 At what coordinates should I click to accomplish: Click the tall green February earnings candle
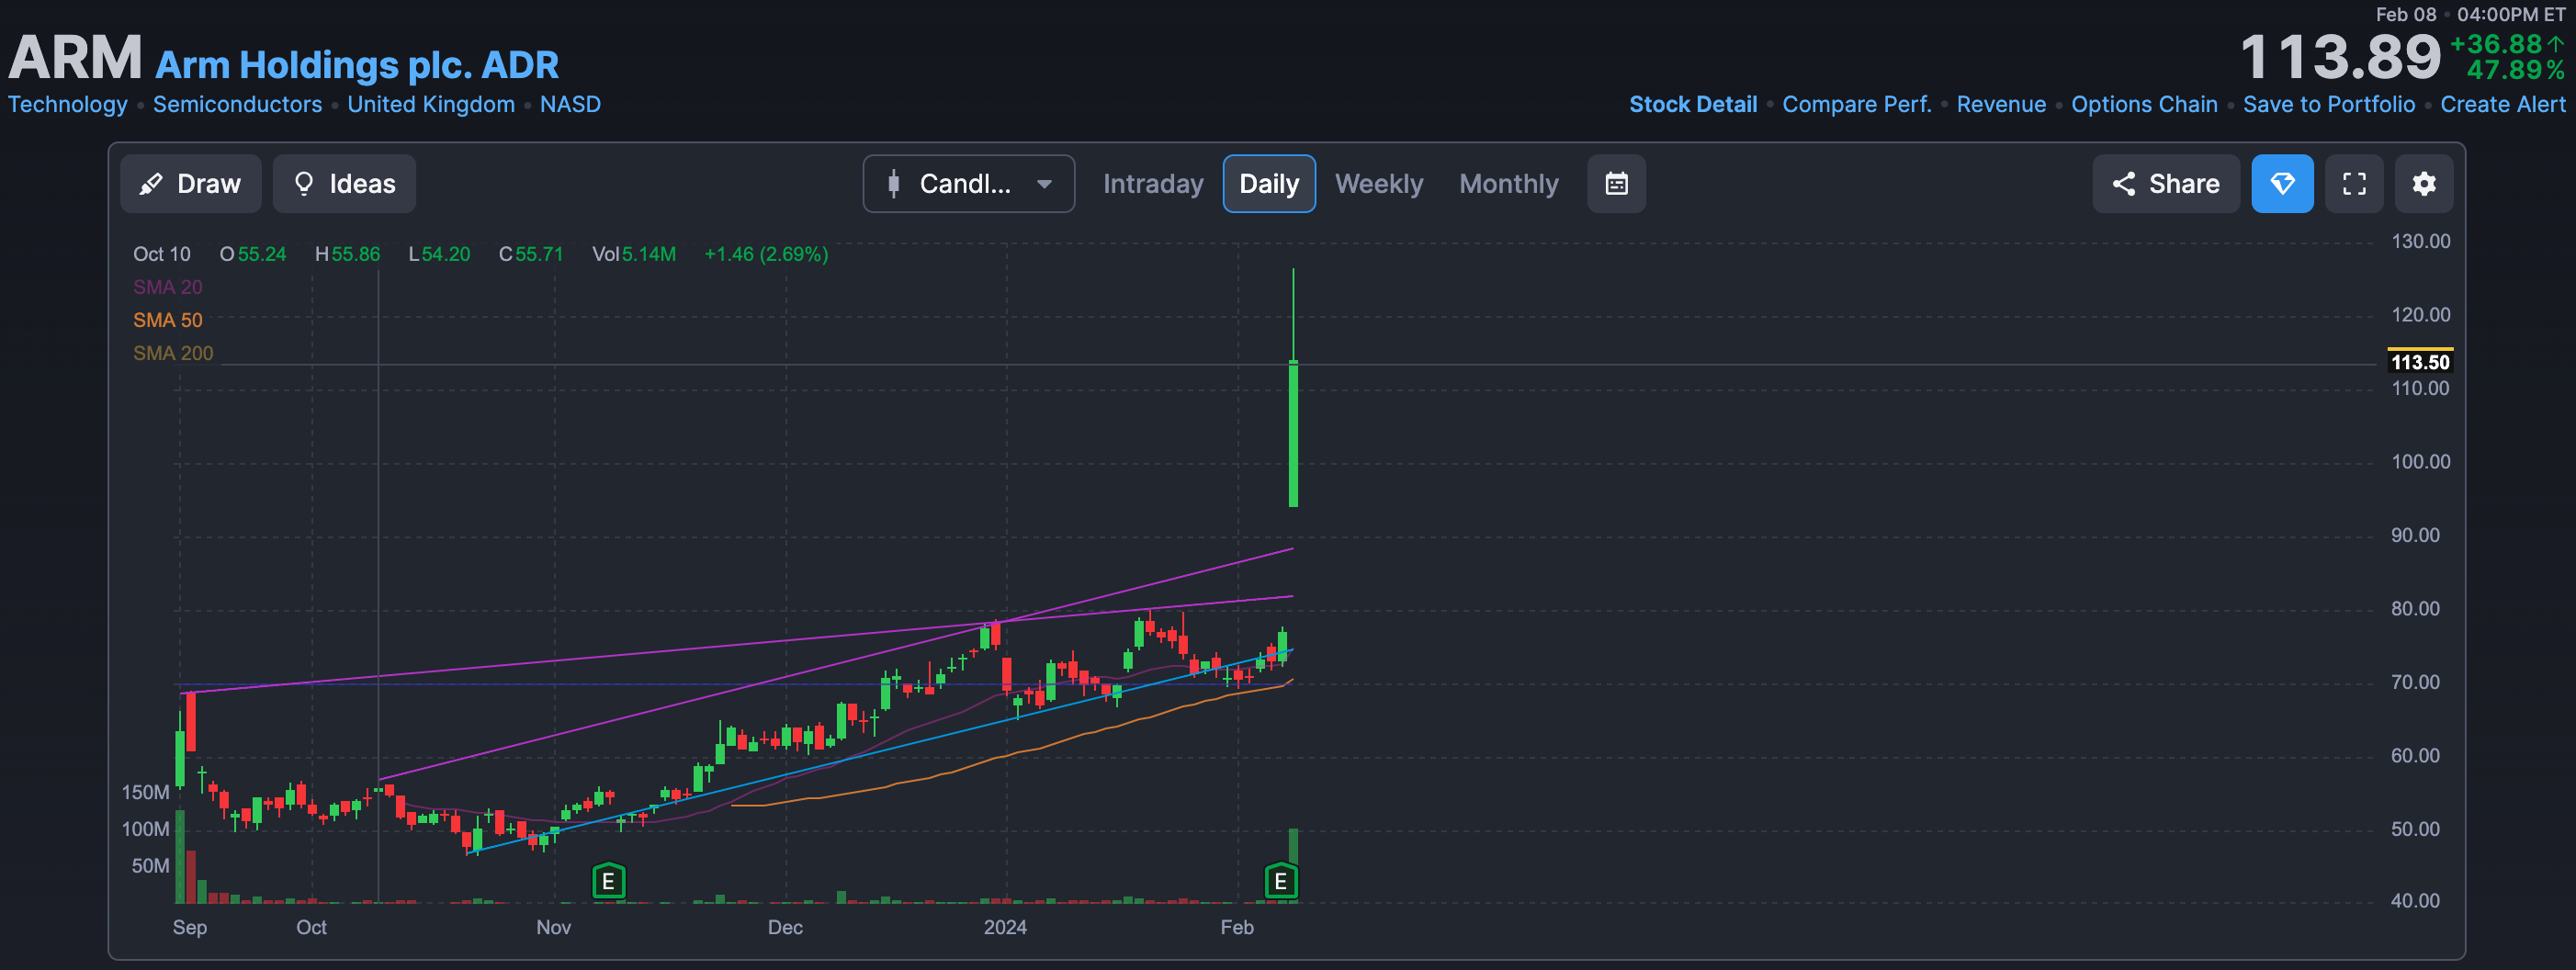(x=1293, y=434)
